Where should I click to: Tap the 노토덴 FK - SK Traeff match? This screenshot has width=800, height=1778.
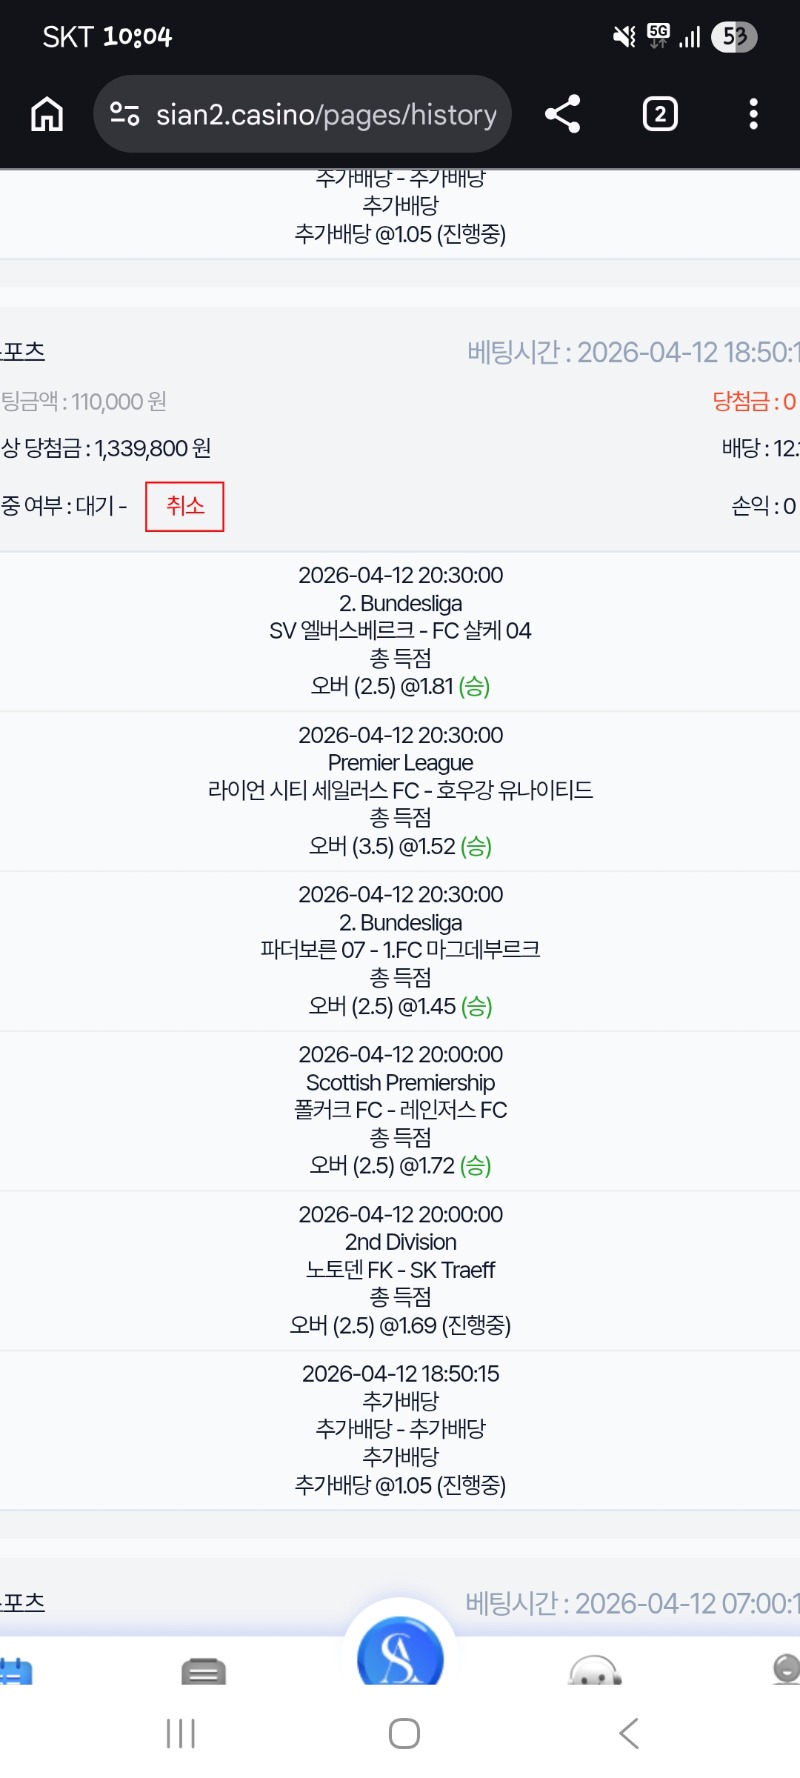point(400,1270)
